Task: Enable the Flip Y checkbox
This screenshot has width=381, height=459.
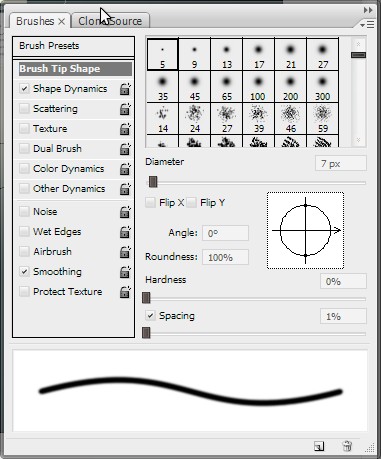Action: (191, 202)
